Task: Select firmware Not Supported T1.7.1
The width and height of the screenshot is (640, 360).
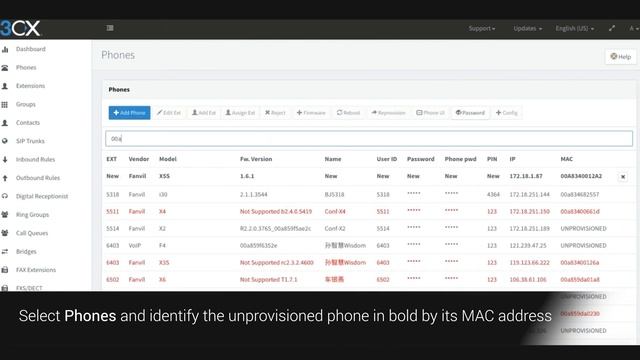Action: [268, 280]
